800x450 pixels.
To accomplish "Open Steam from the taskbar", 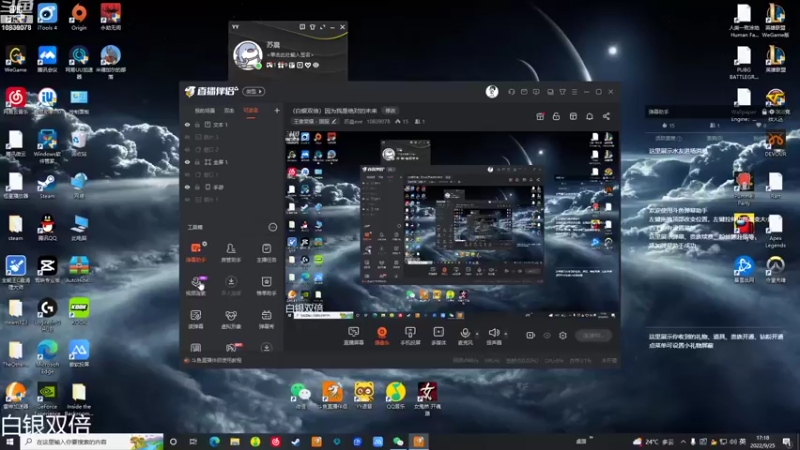I will pyautogui.click(x=296, y=441).
